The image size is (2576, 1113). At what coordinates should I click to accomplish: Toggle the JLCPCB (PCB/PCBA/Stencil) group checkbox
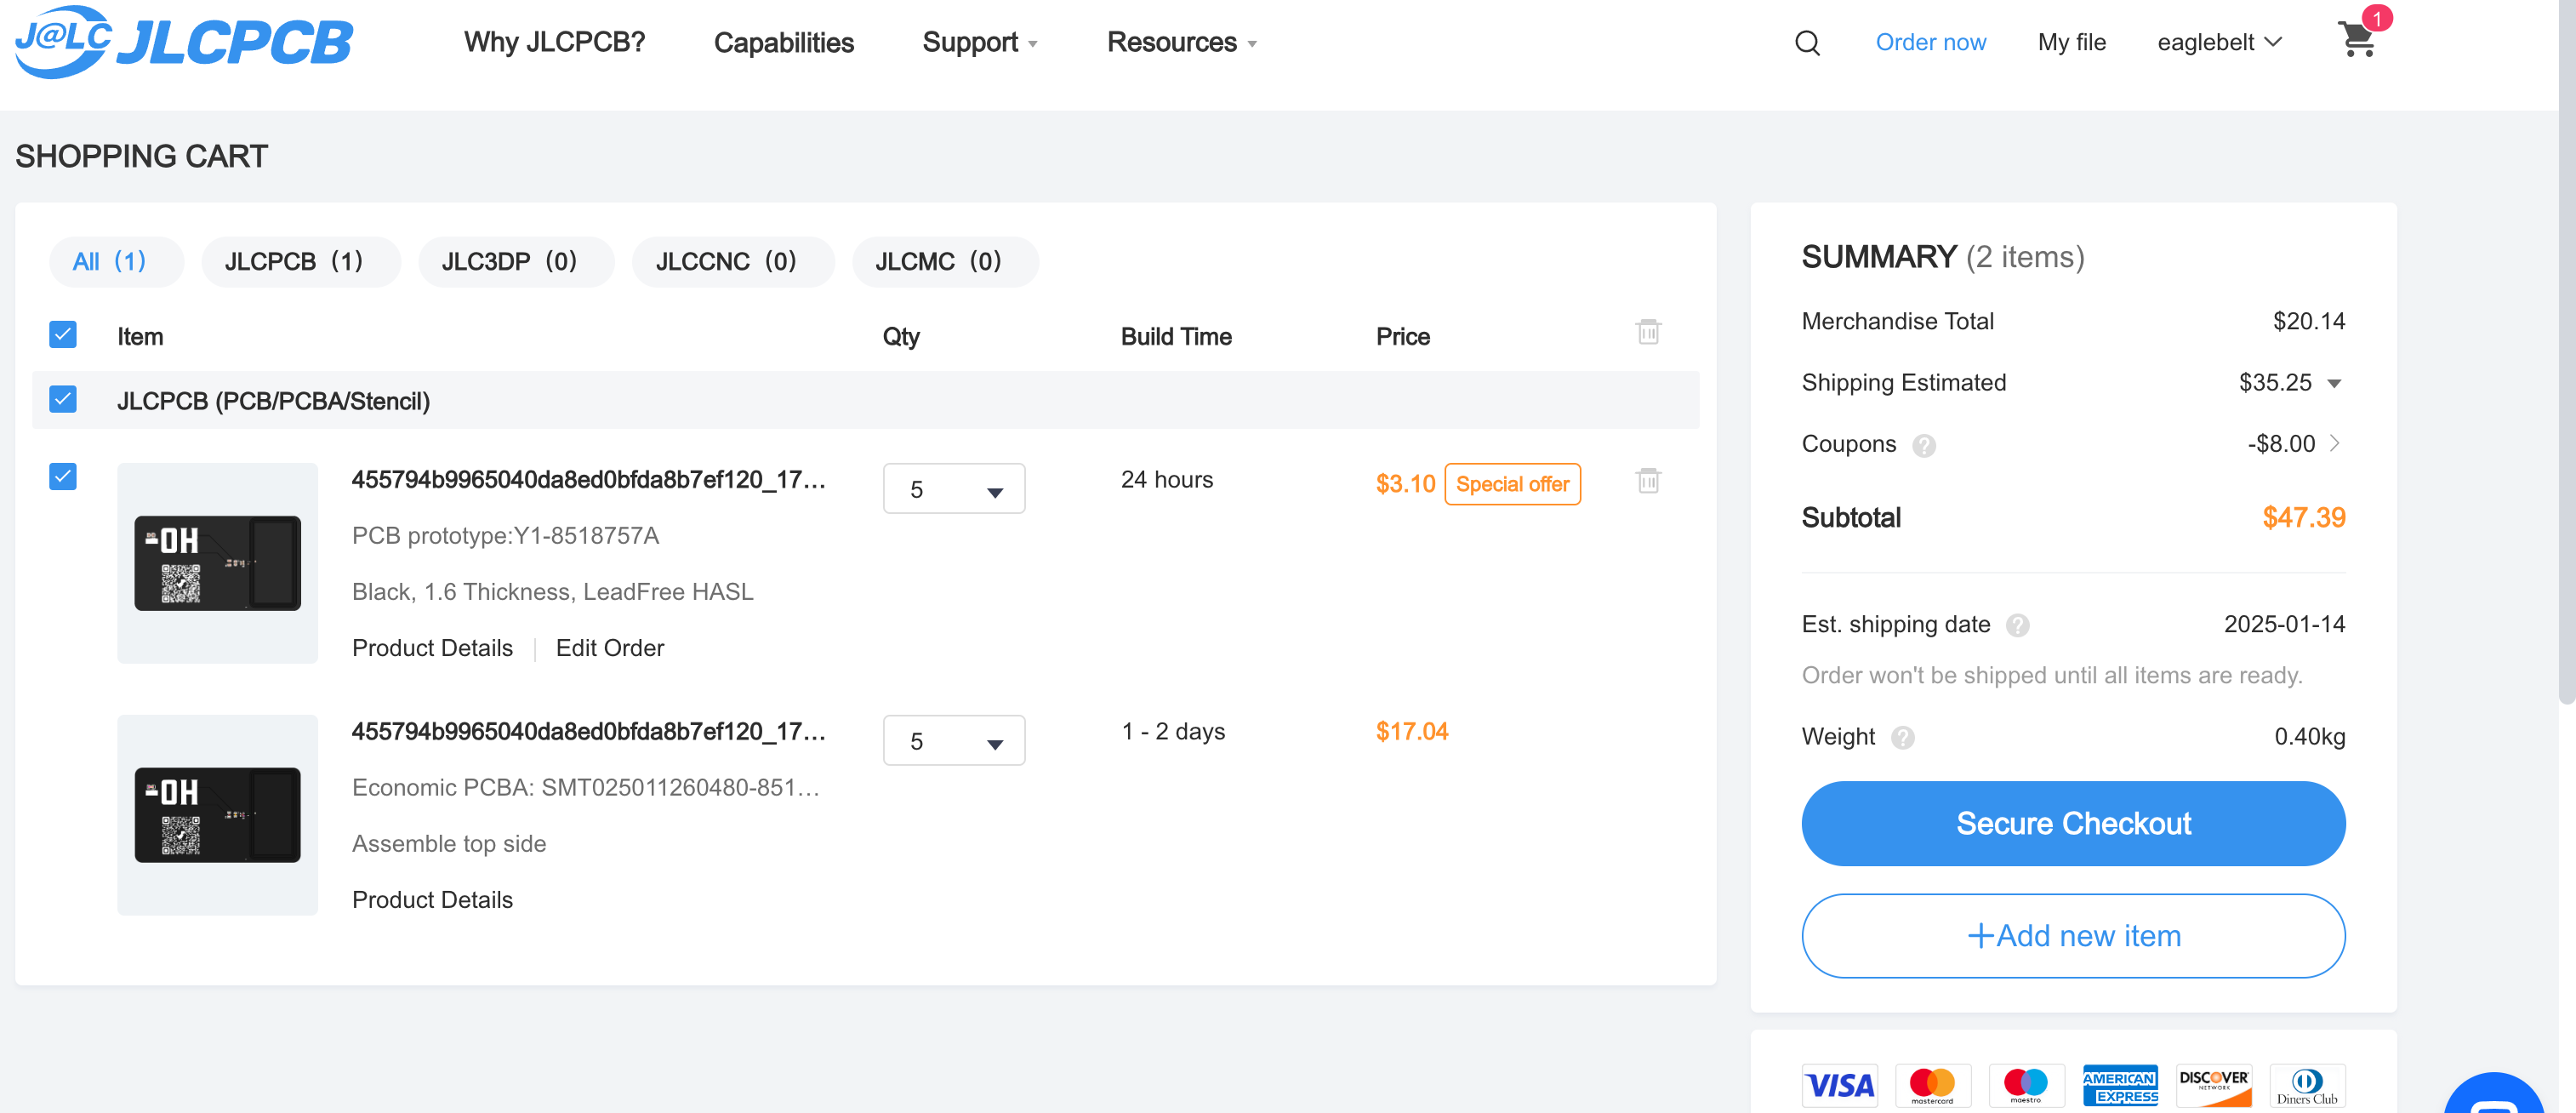tap(63, 400)
